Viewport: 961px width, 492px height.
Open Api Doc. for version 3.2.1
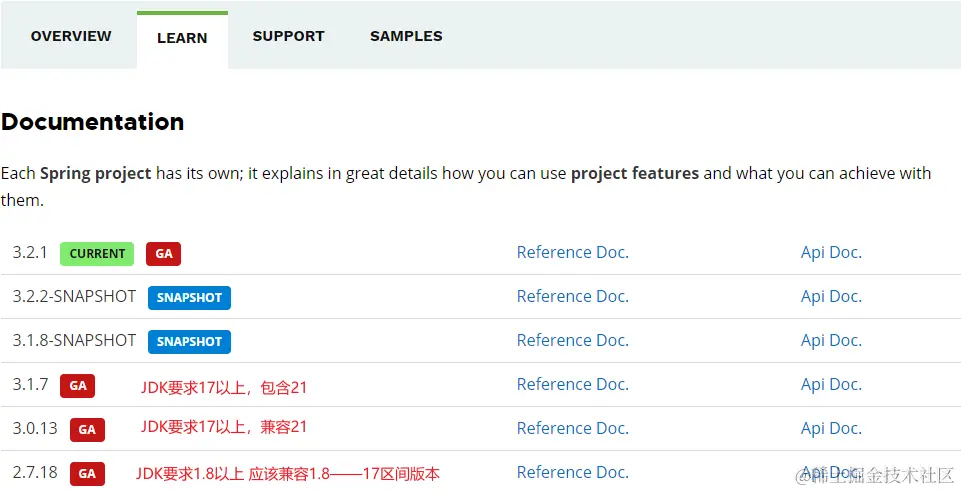[x=831, y=252]
